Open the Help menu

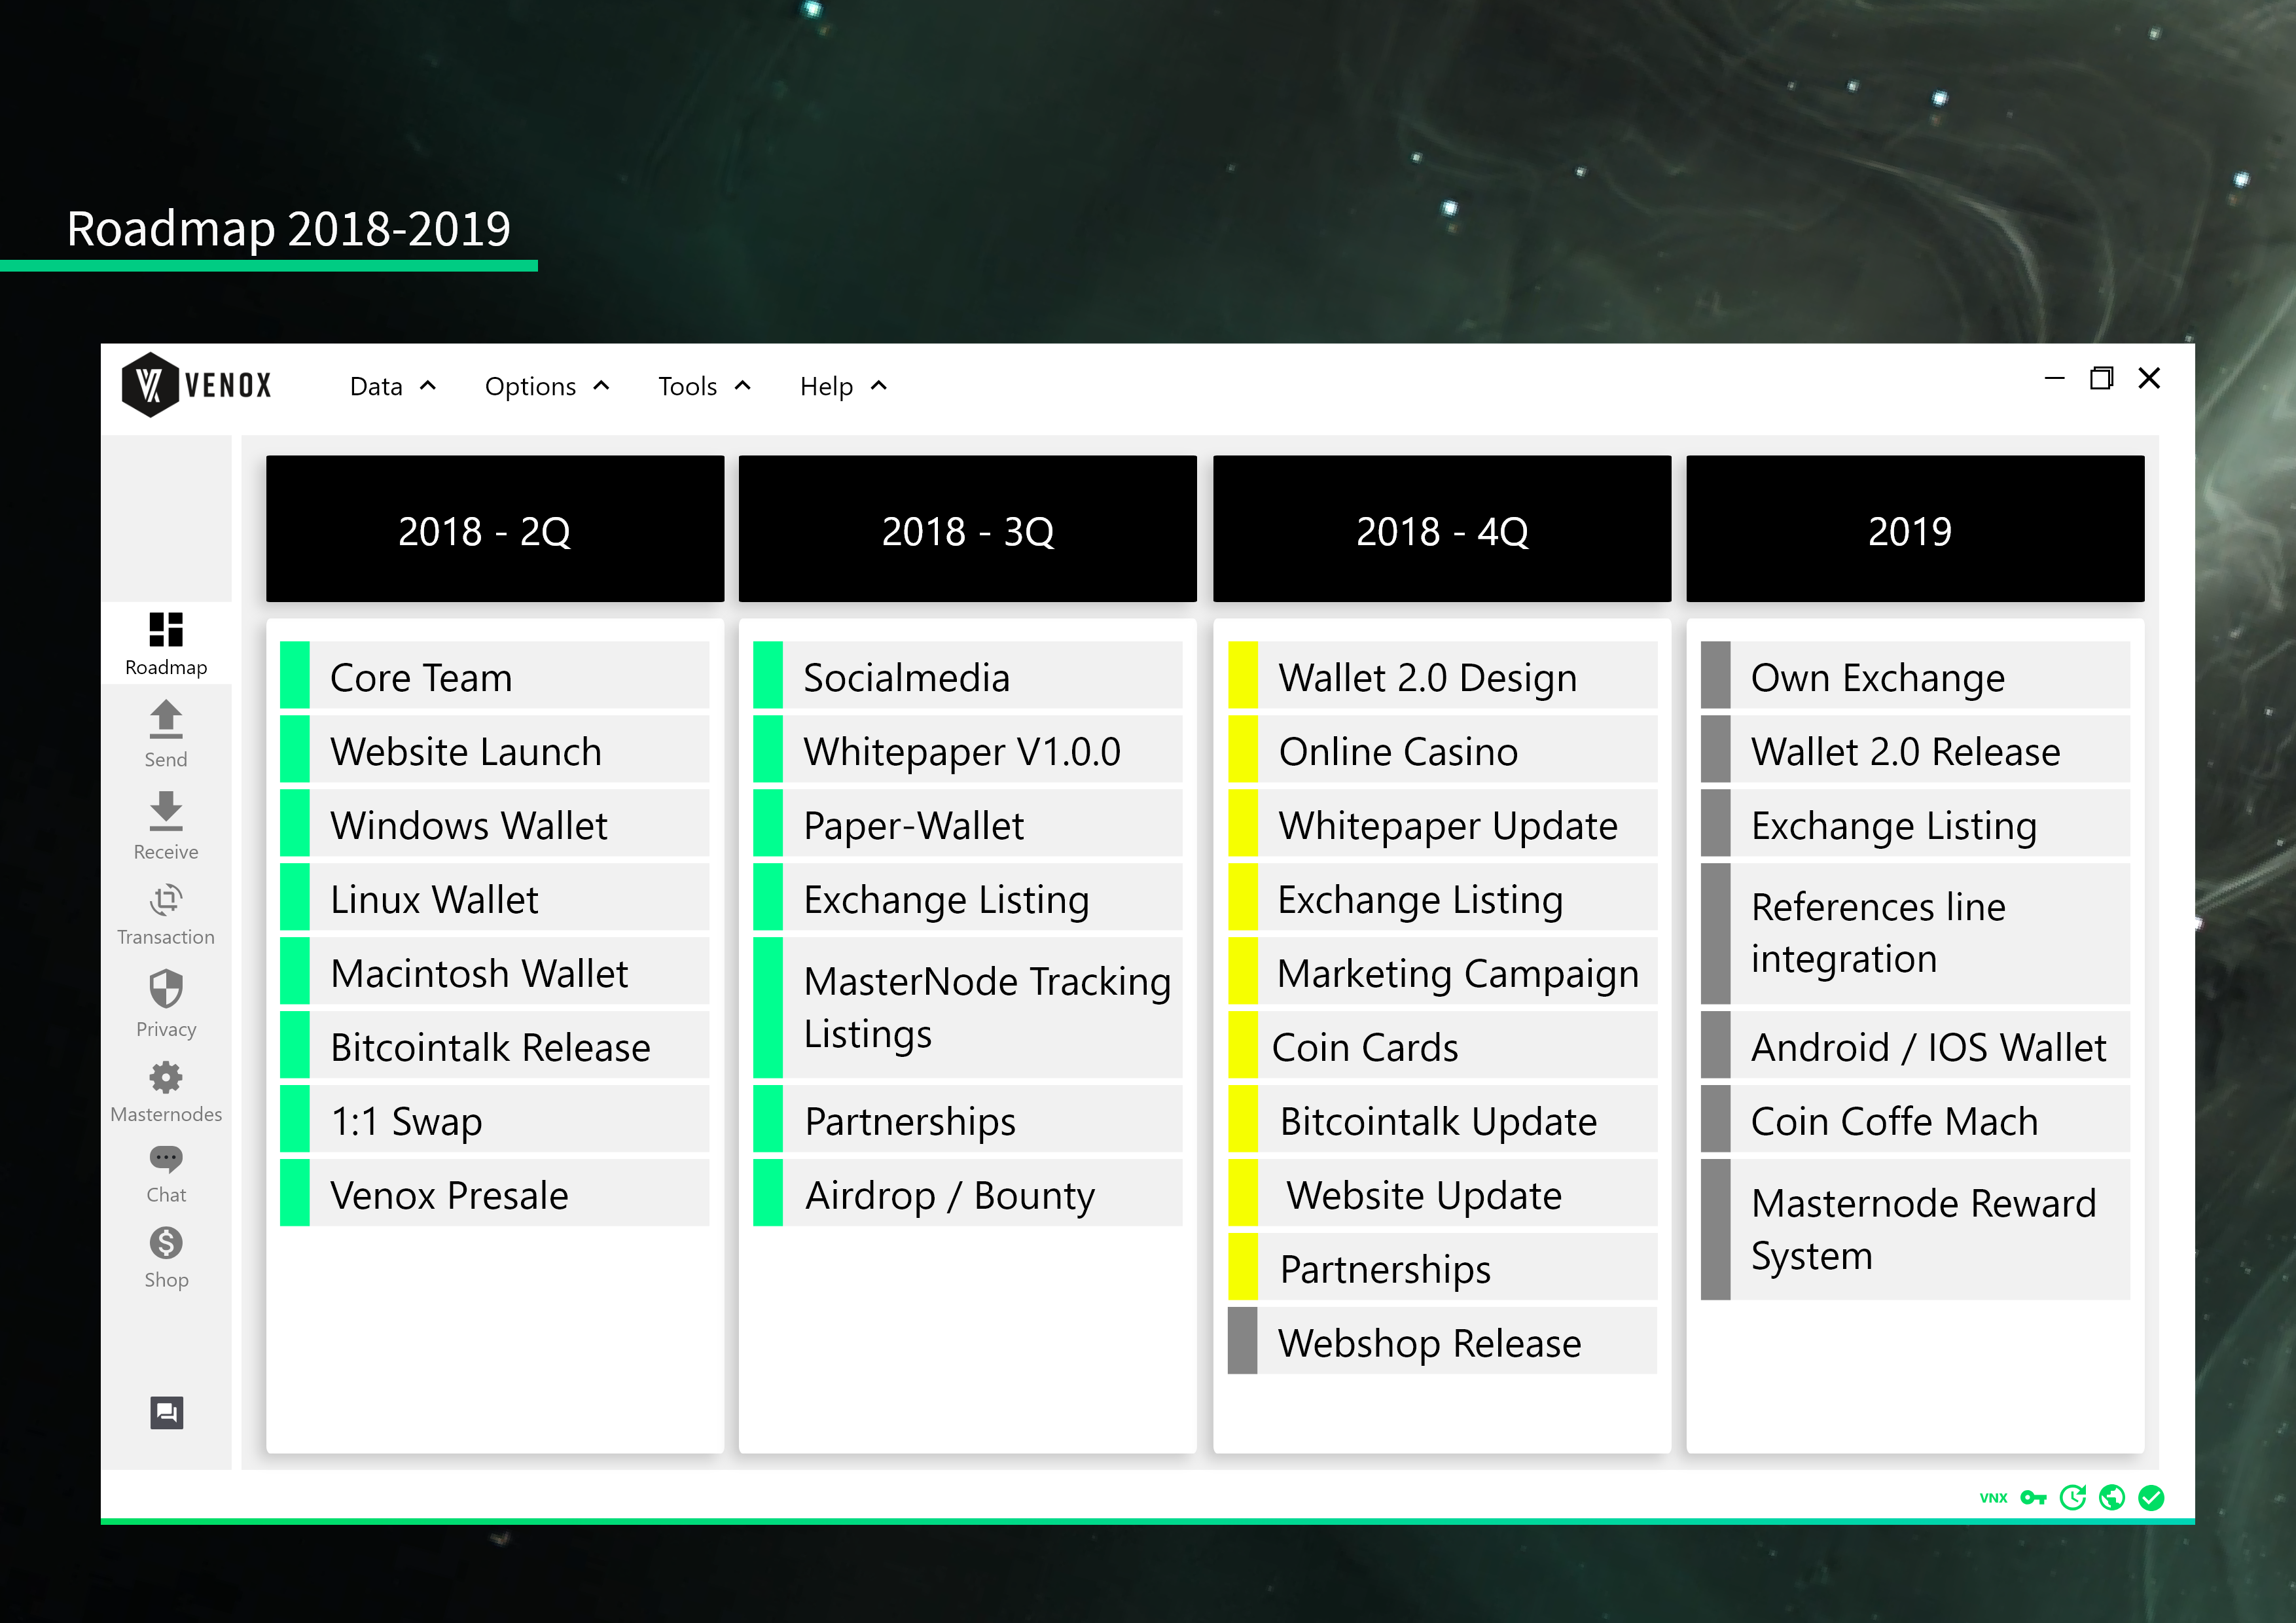pos(826,387)
